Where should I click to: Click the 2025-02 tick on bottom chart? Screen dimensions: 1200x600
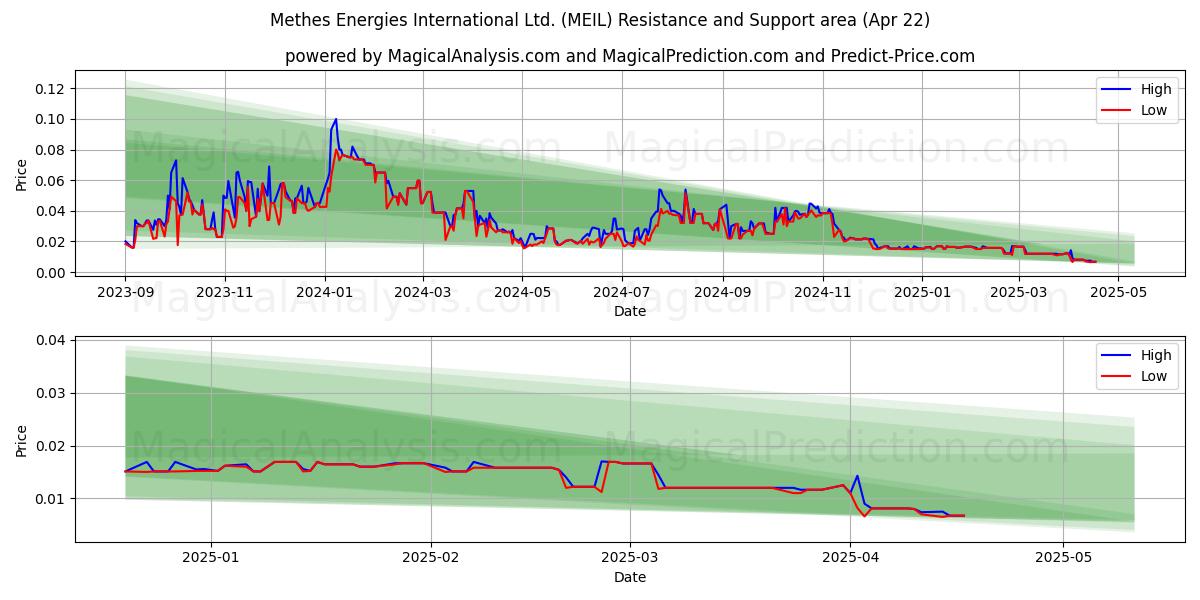click(x=431, y=558)
